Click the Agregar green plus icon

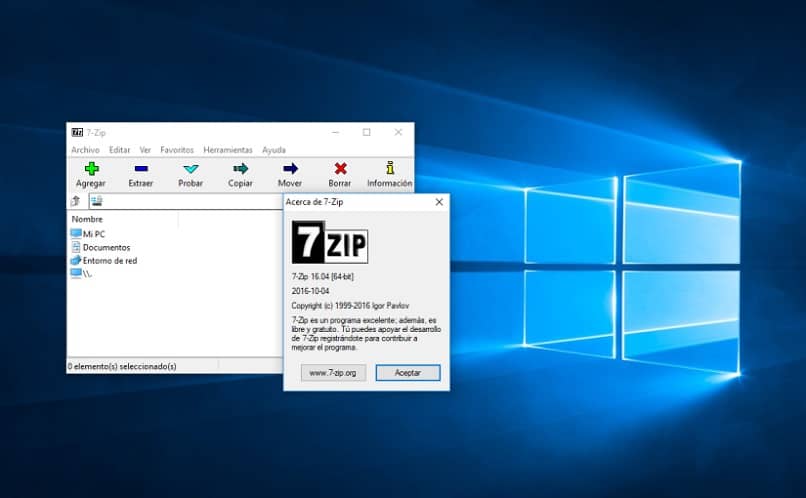[x=91, y=169]
